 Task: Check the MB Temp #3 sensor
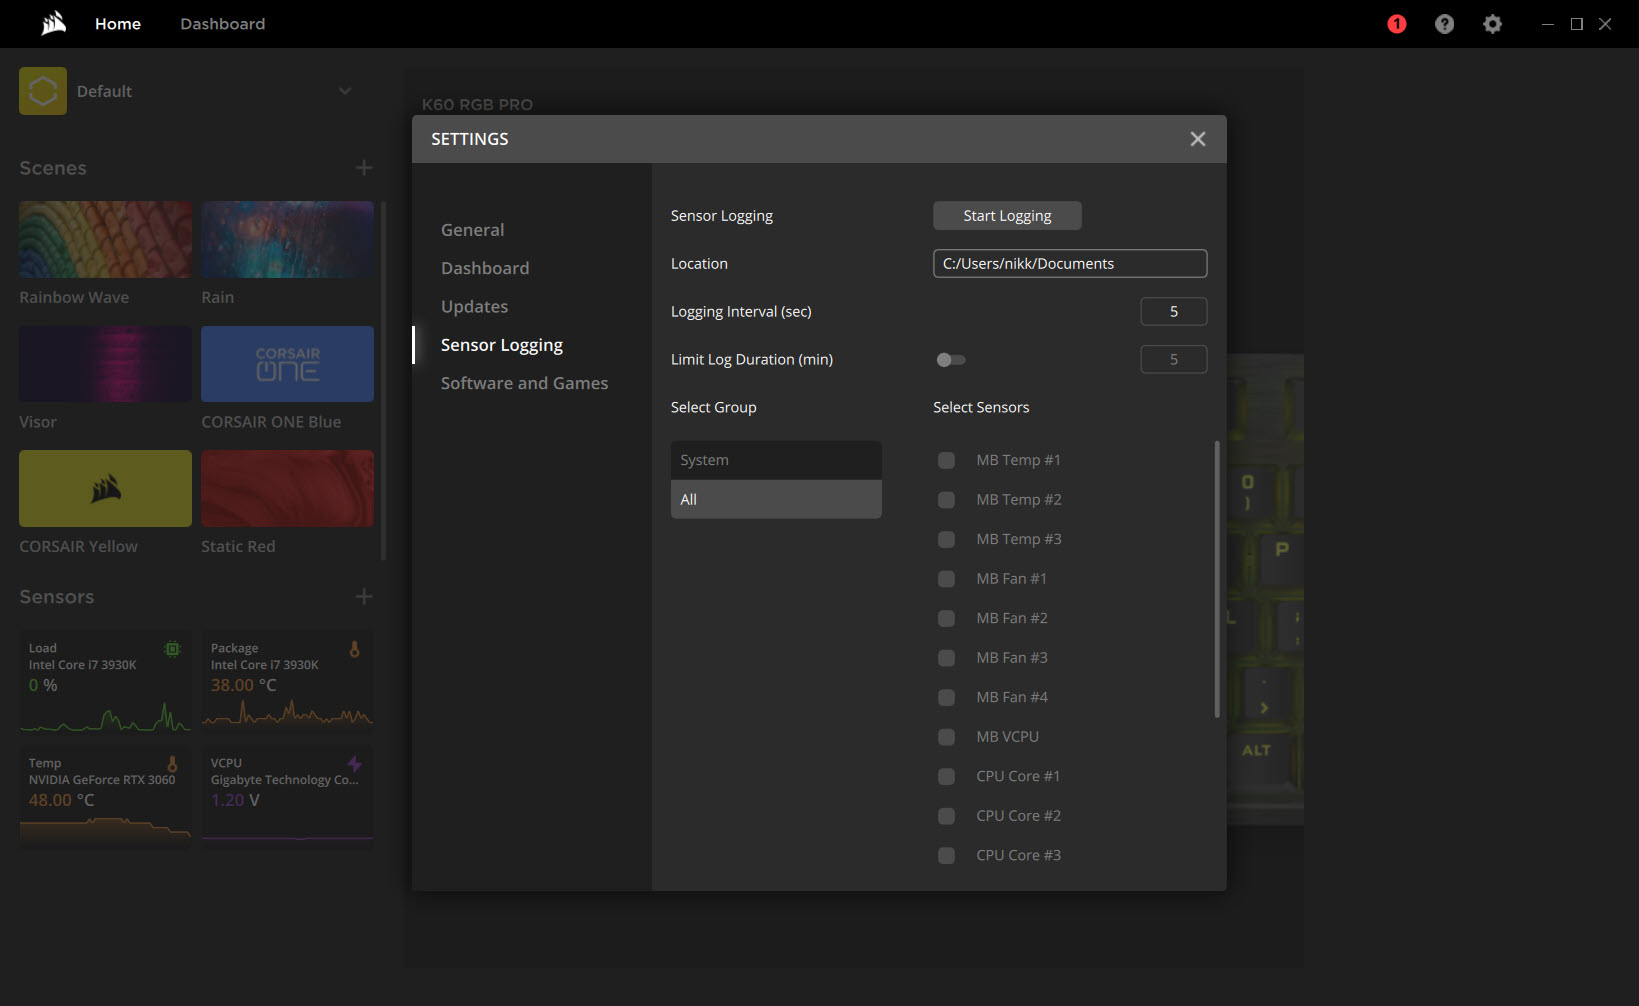(946, 539)
